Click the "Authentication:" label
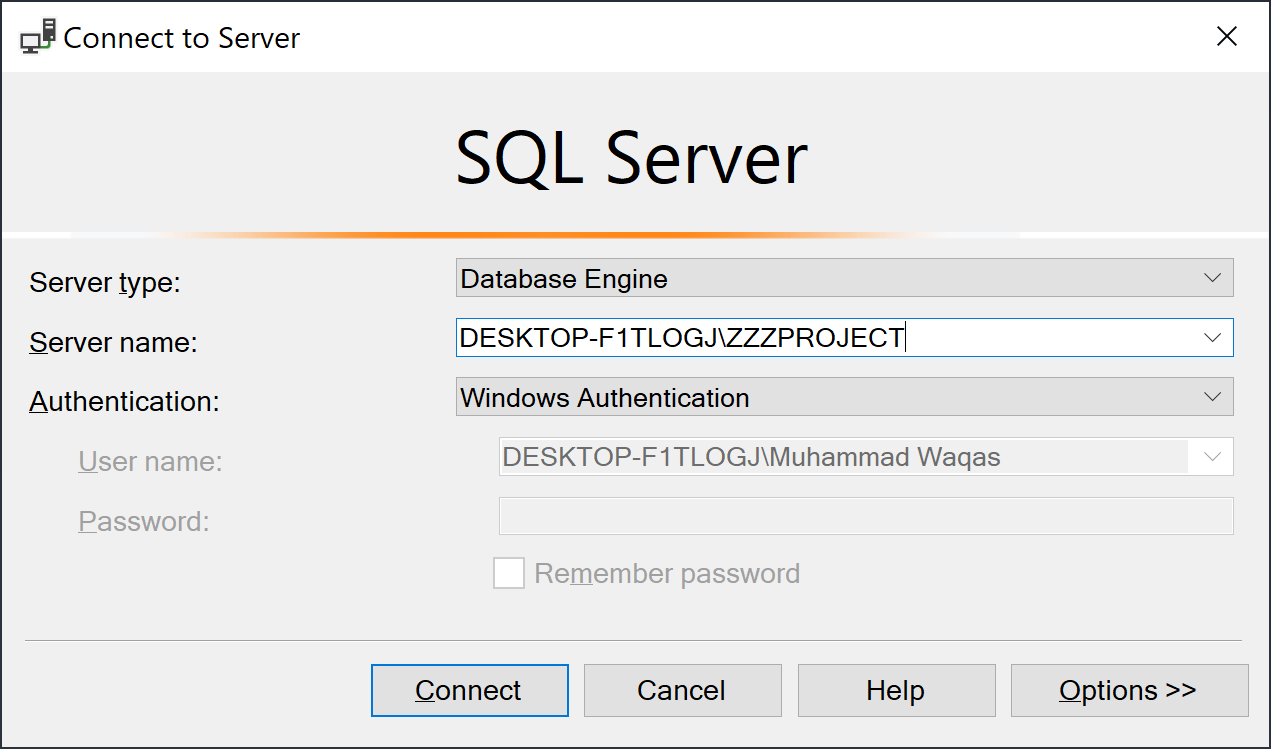This screenshot has height=749, width=1271. [x=124, y=402]
